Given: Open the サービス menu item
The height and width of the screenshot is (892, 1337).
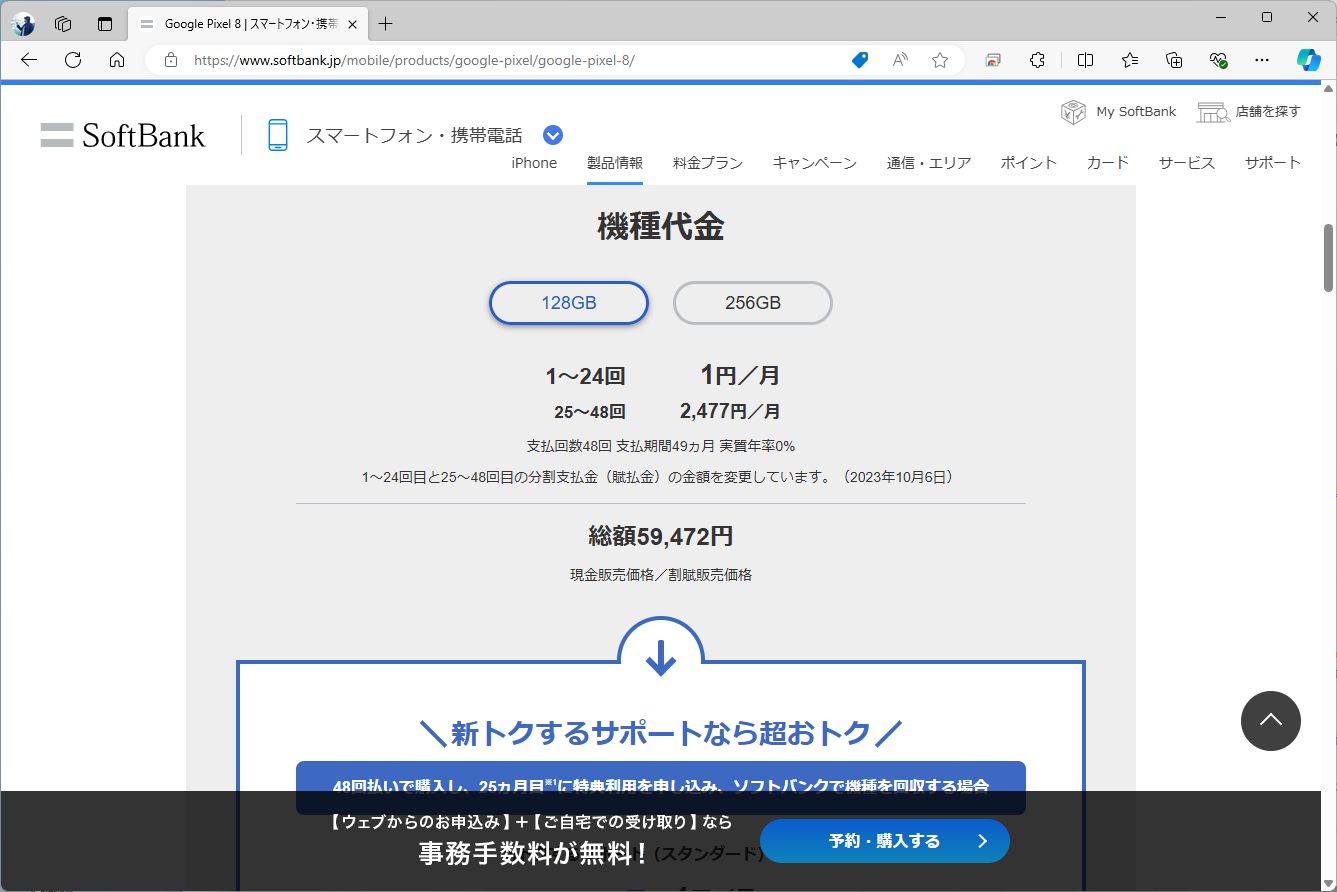Looking at the screenshot, I should (1187, 163).
